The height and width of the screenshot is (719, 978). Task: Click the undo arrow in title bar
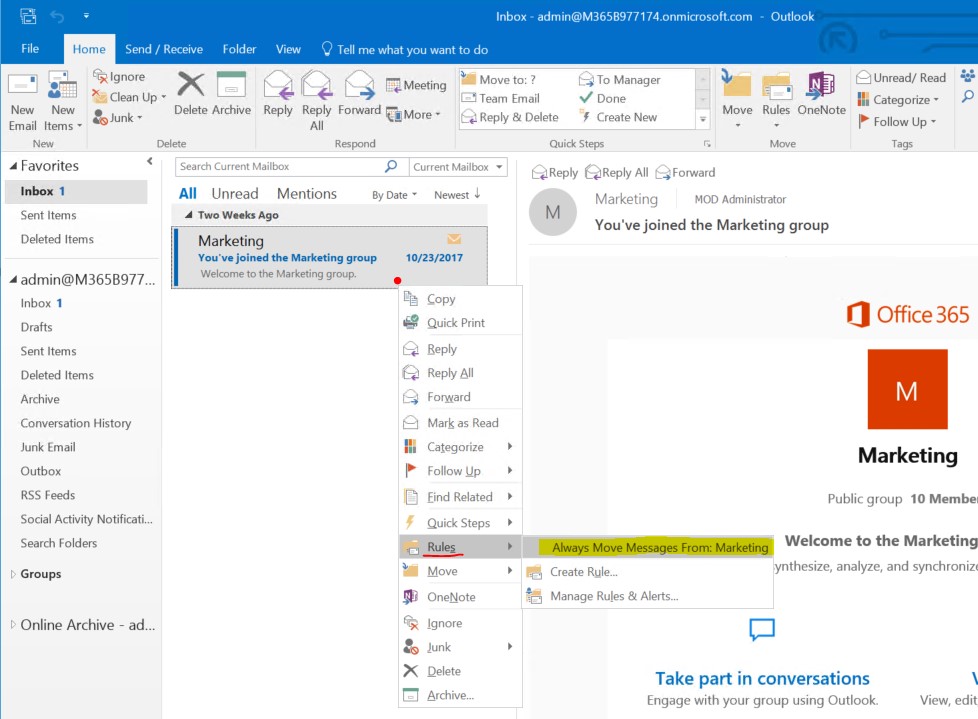point(57,16)
